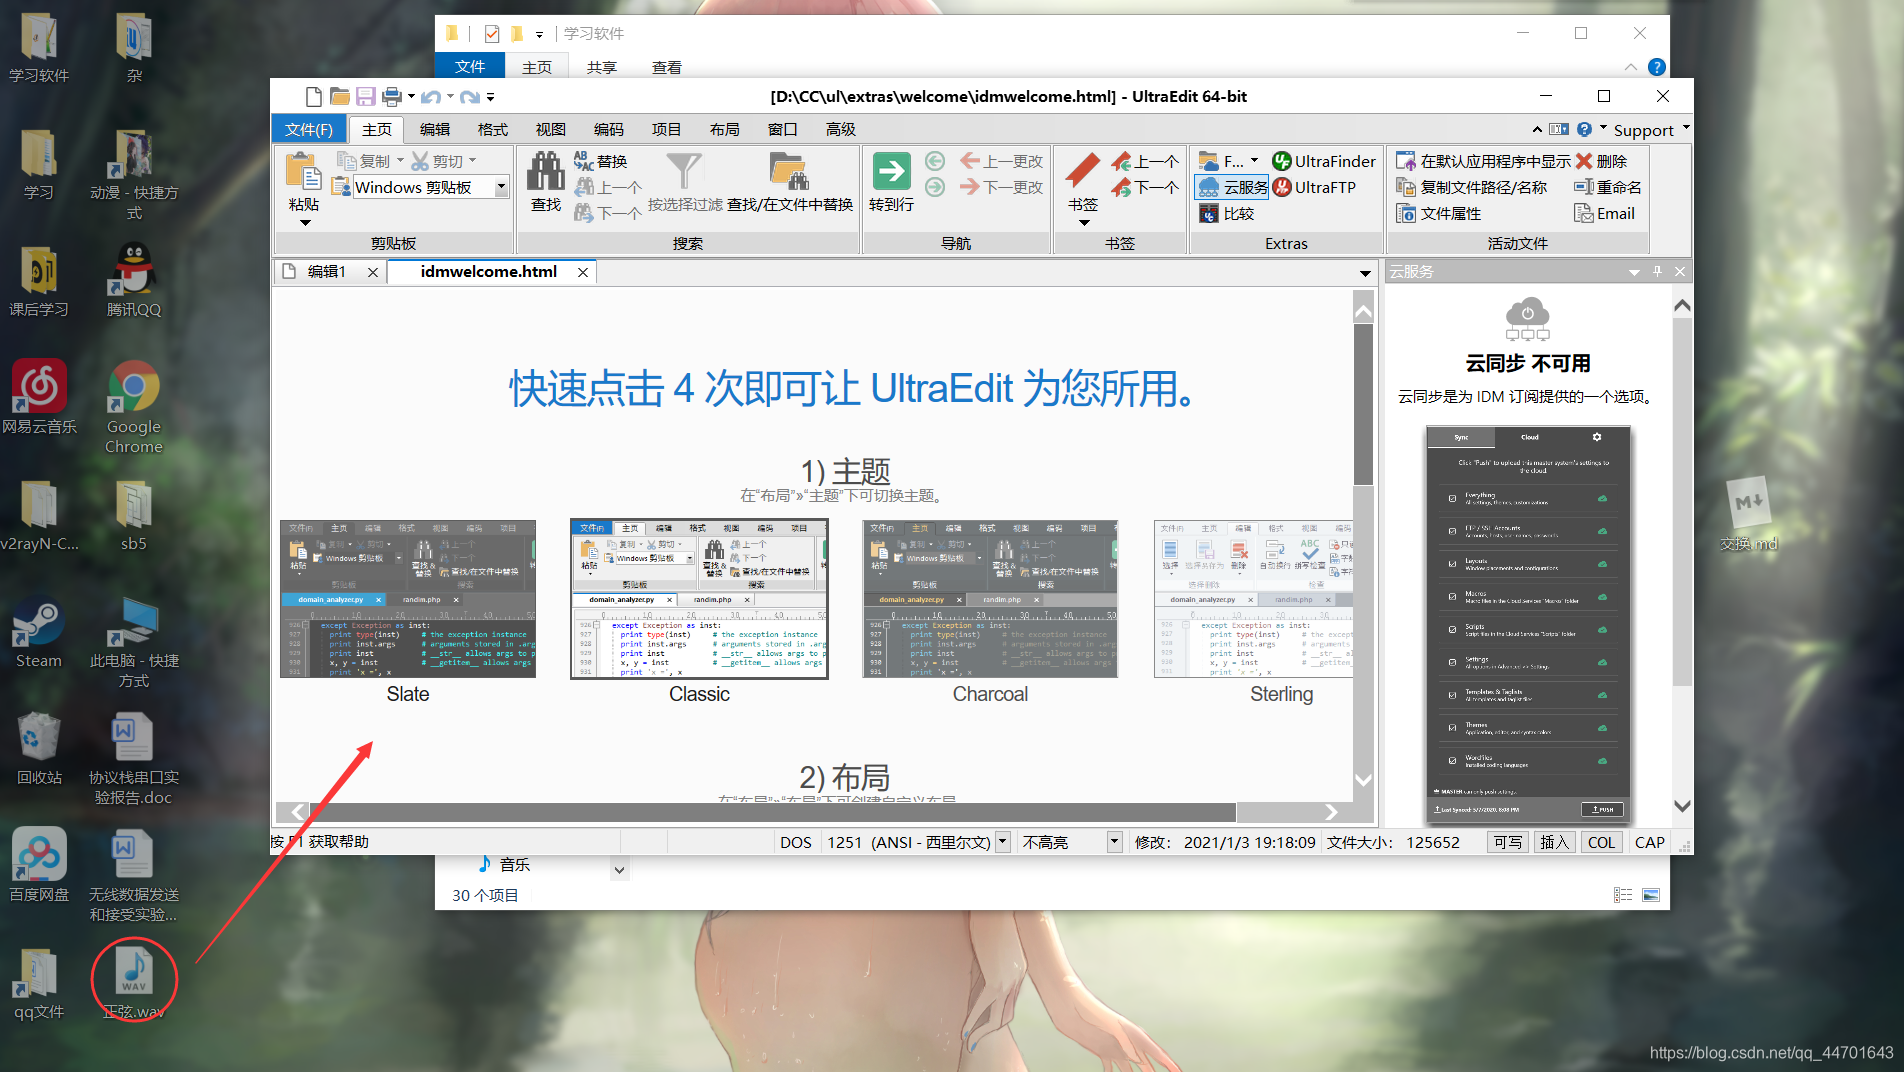Go to previous bookmark (上一个)
1904x1072 pixels.
[x=1145, y=161]
